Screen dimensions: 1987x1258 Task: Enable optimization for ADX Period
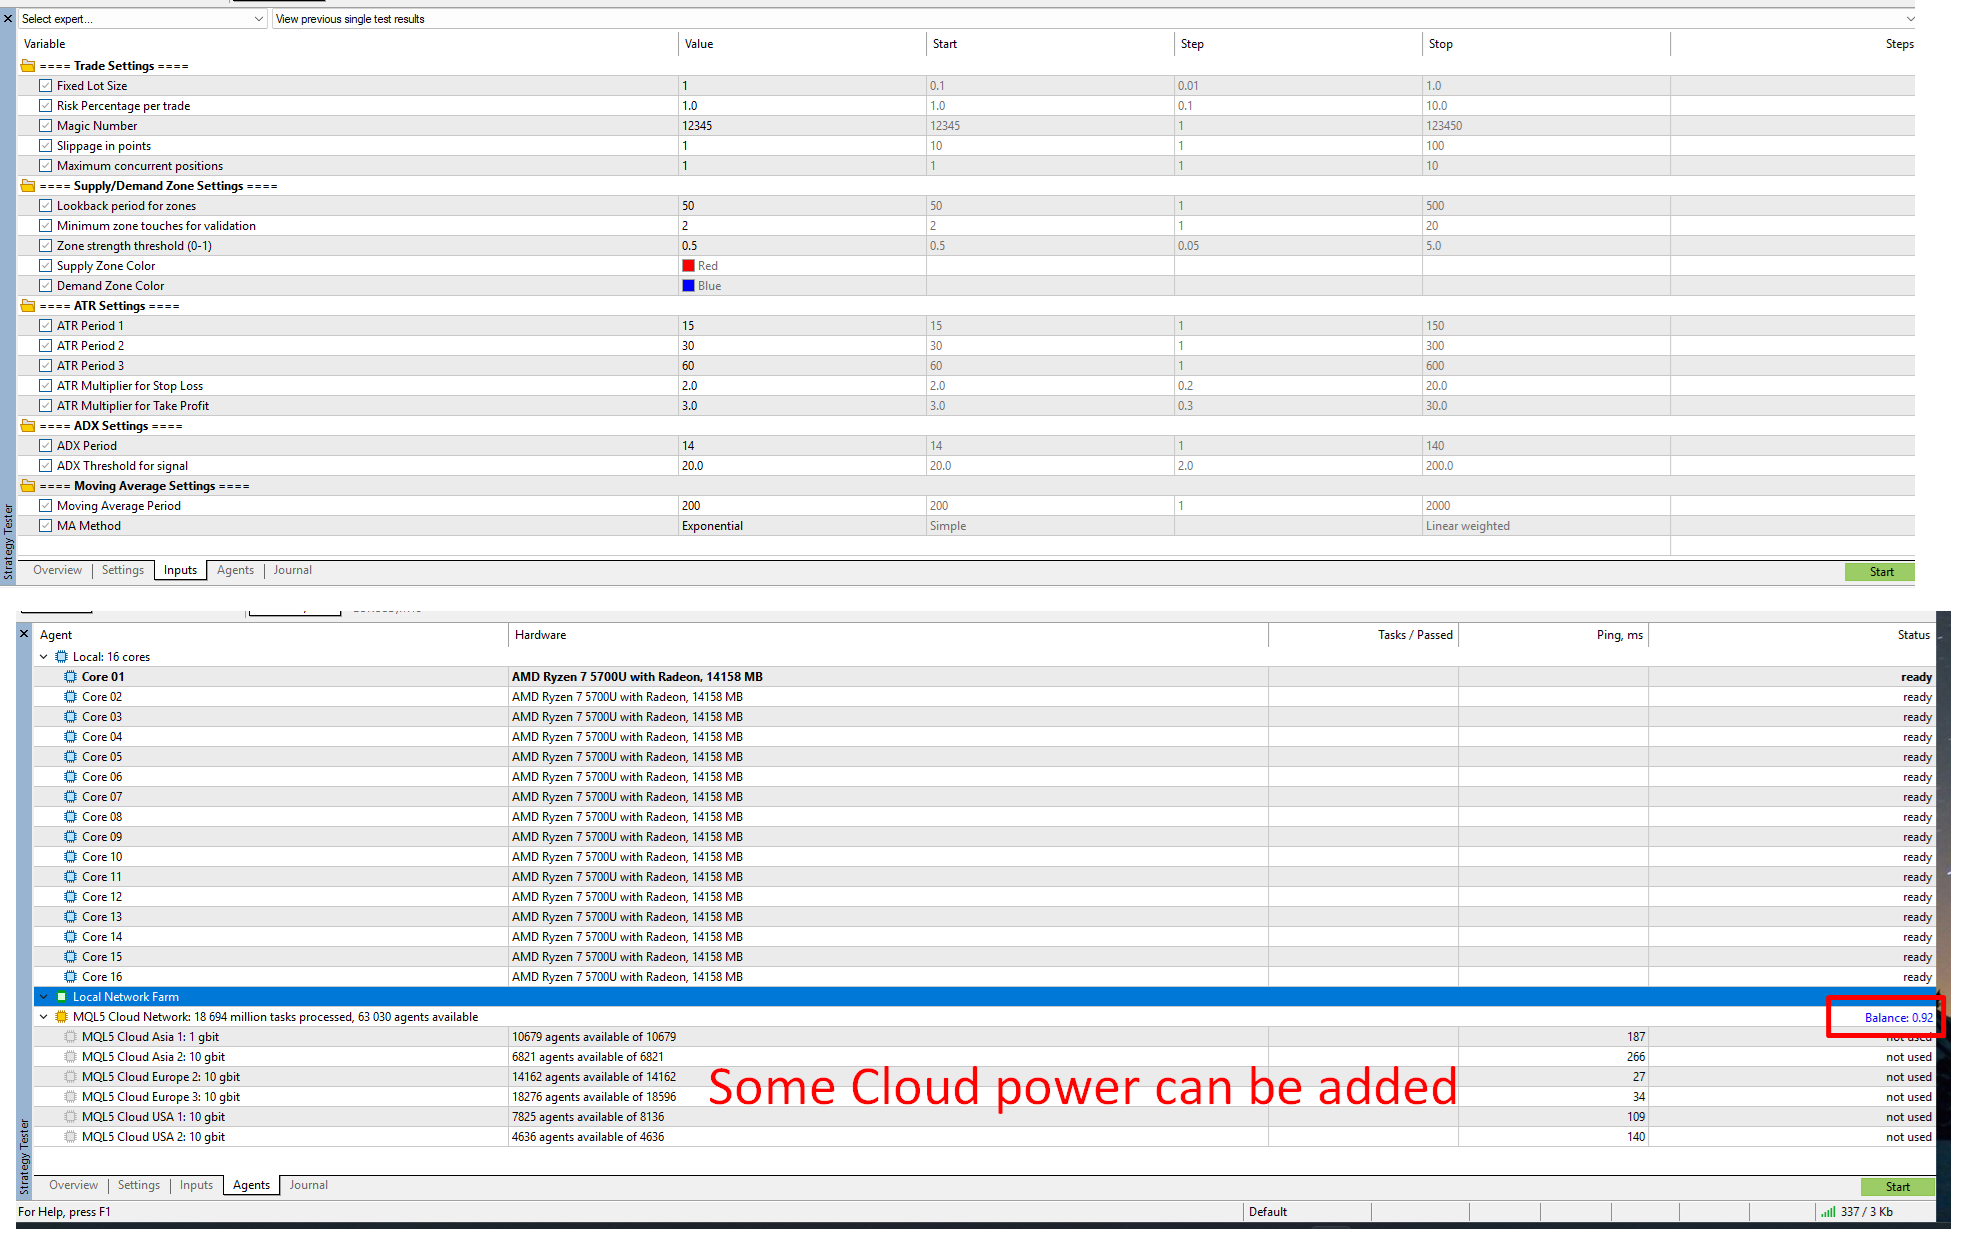[x=46, y=446]
